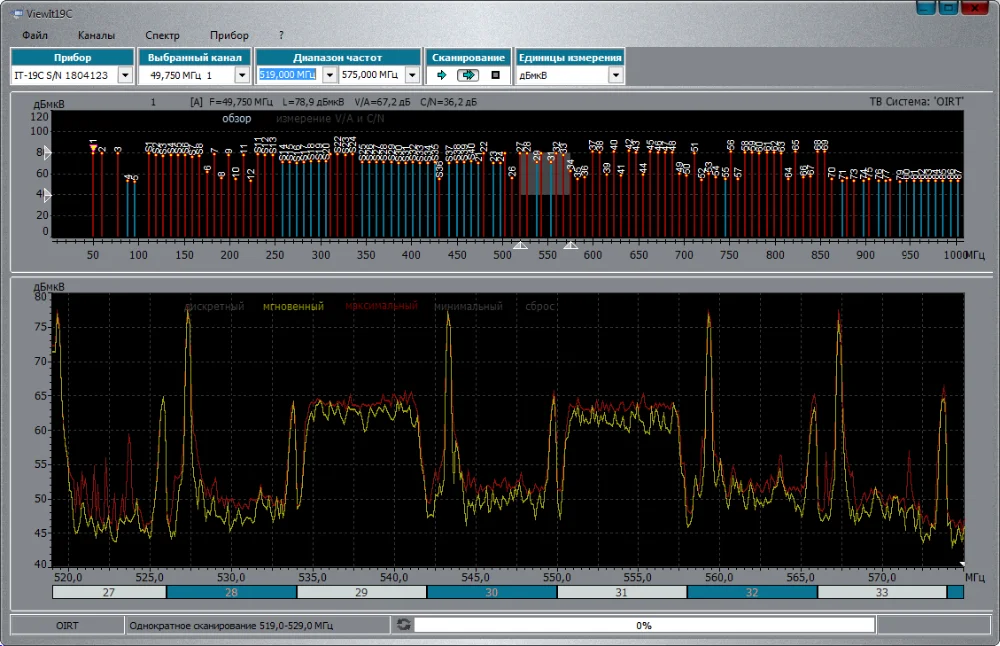Click the upper level marker on overview axis

[47, 152]
